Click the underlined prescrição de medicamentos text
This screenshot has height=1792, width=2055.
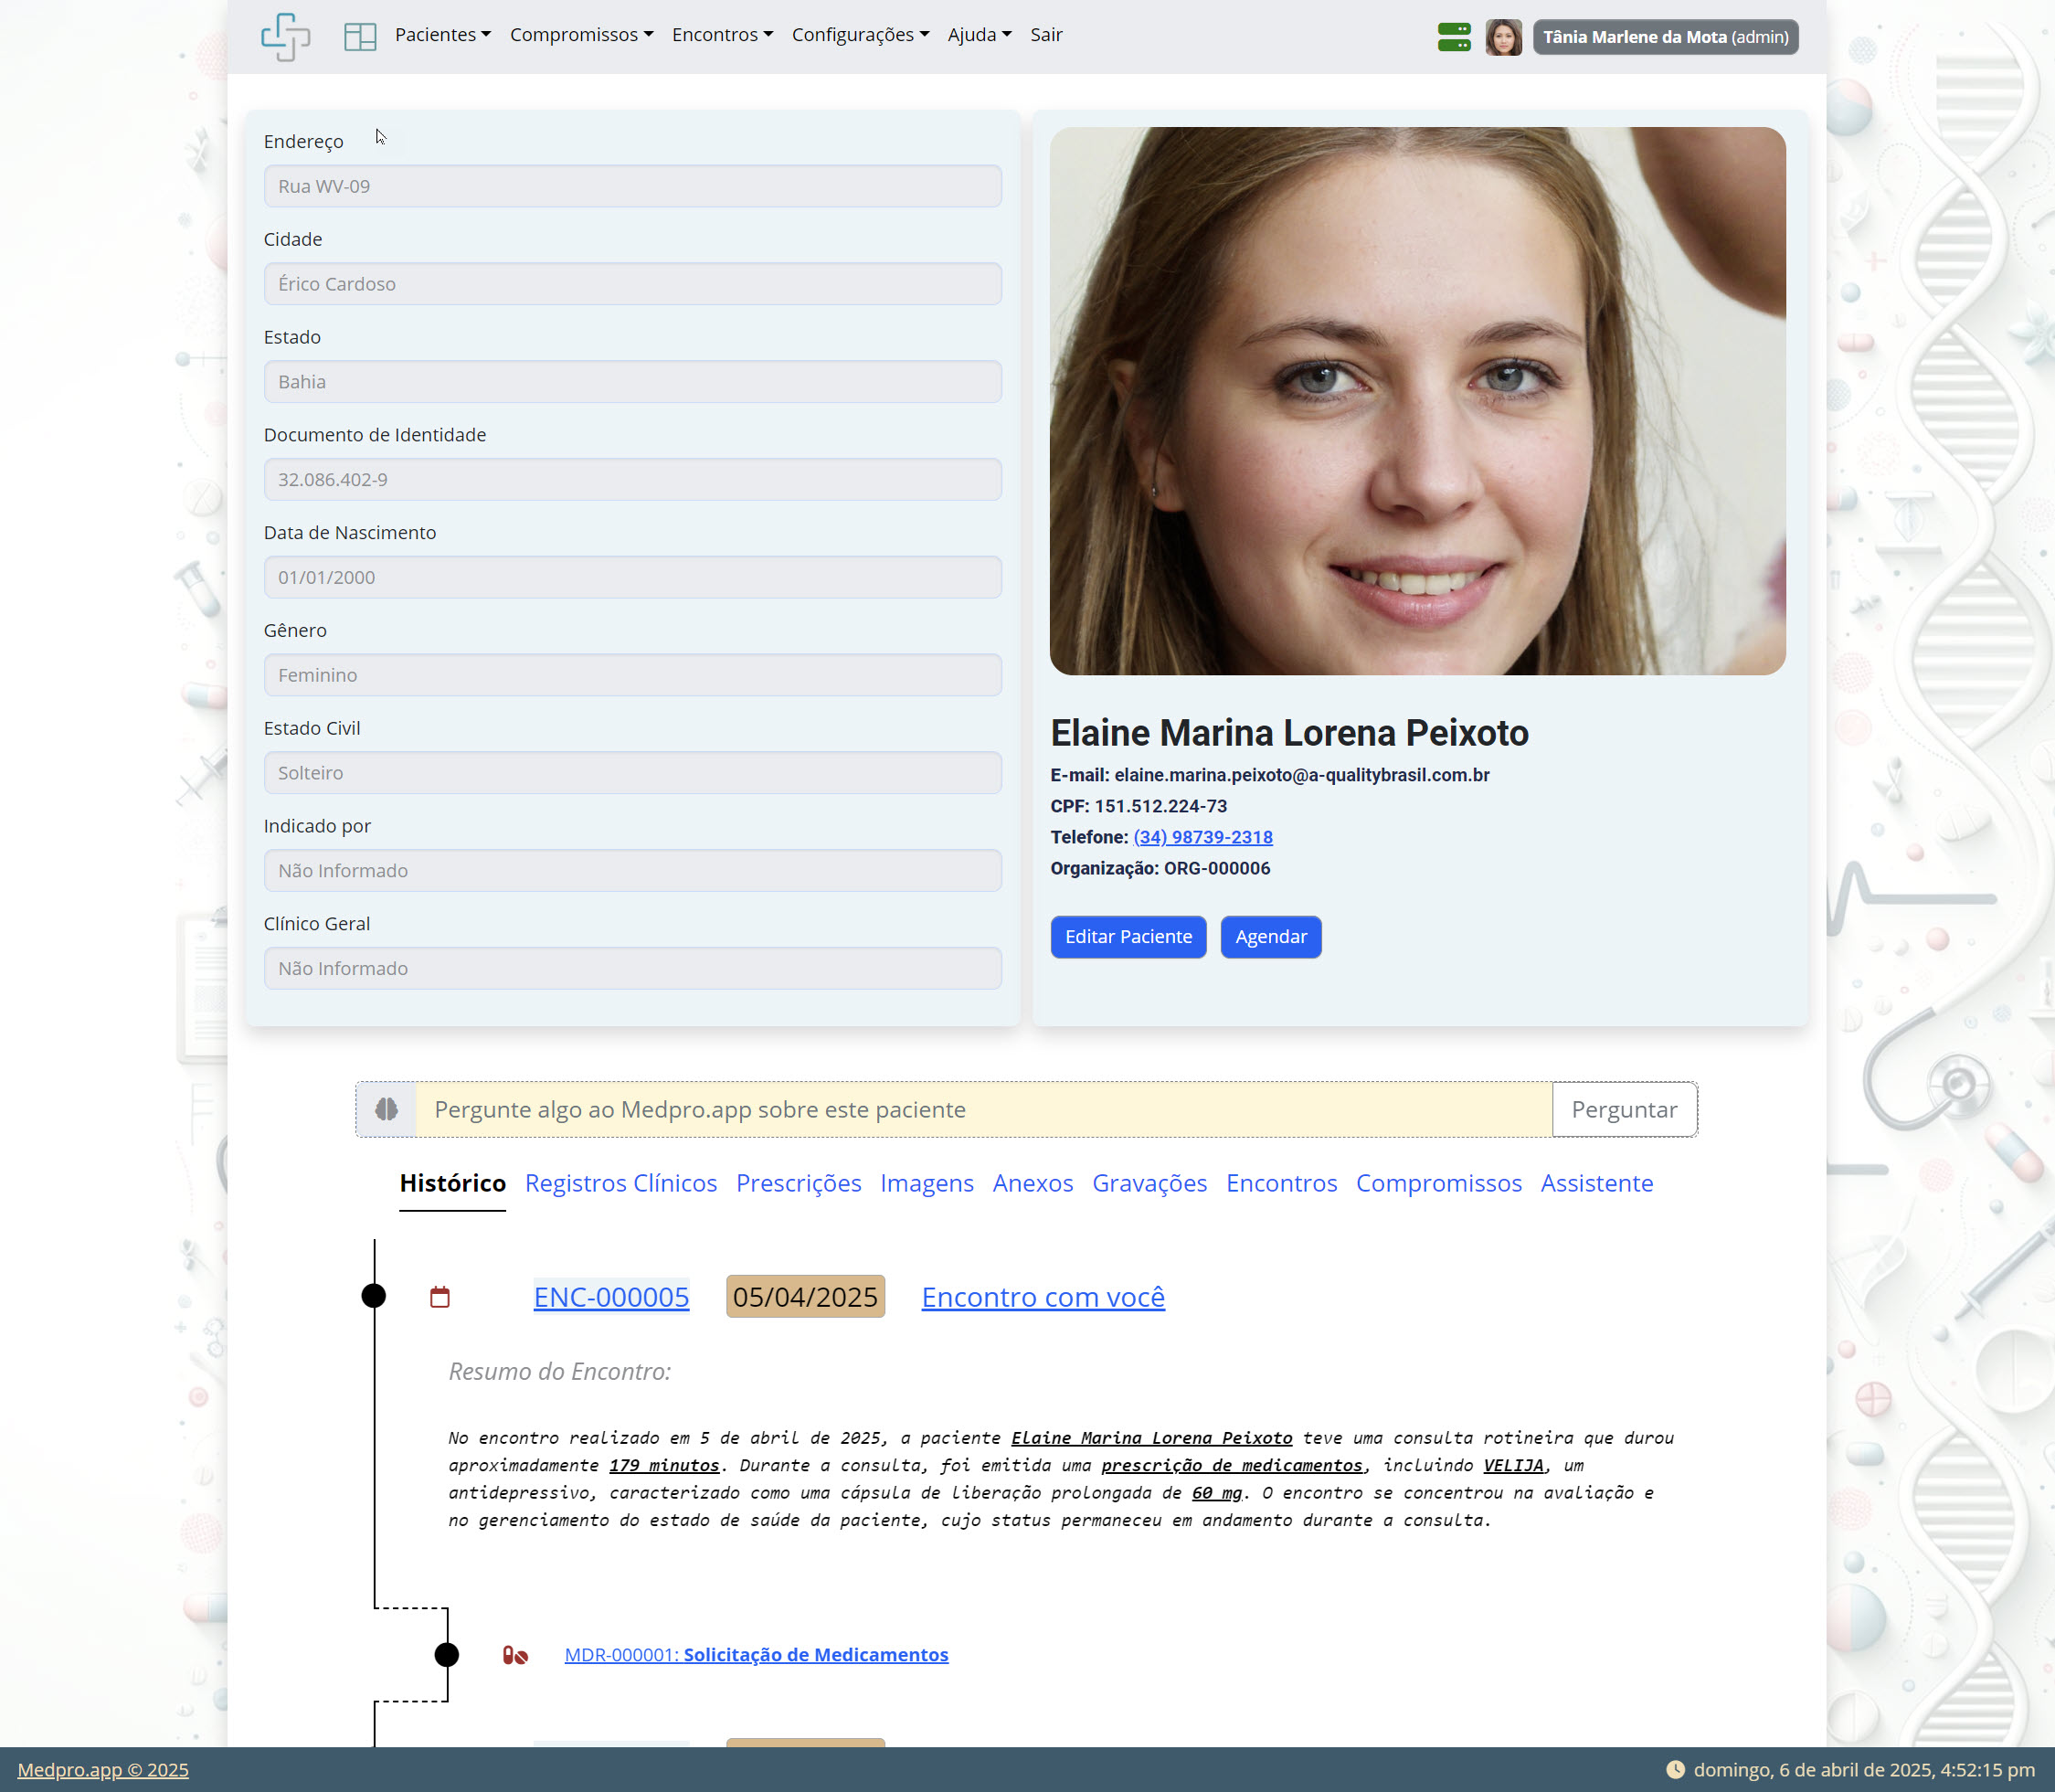1232,1465
